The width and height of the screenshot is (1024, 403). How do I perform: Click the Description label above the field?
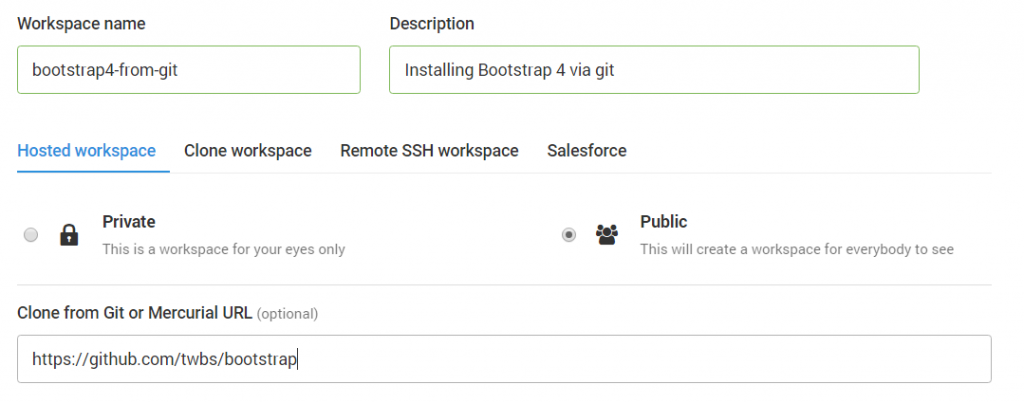(x=432, y=24)
